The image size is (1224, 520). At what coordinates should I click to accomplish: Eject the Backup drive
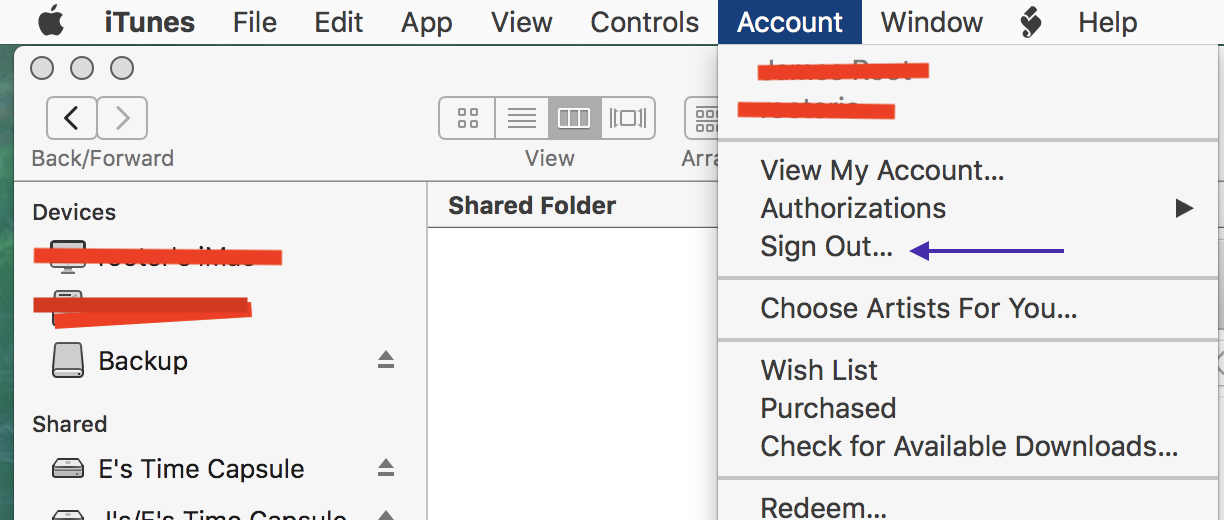[386, 361]
